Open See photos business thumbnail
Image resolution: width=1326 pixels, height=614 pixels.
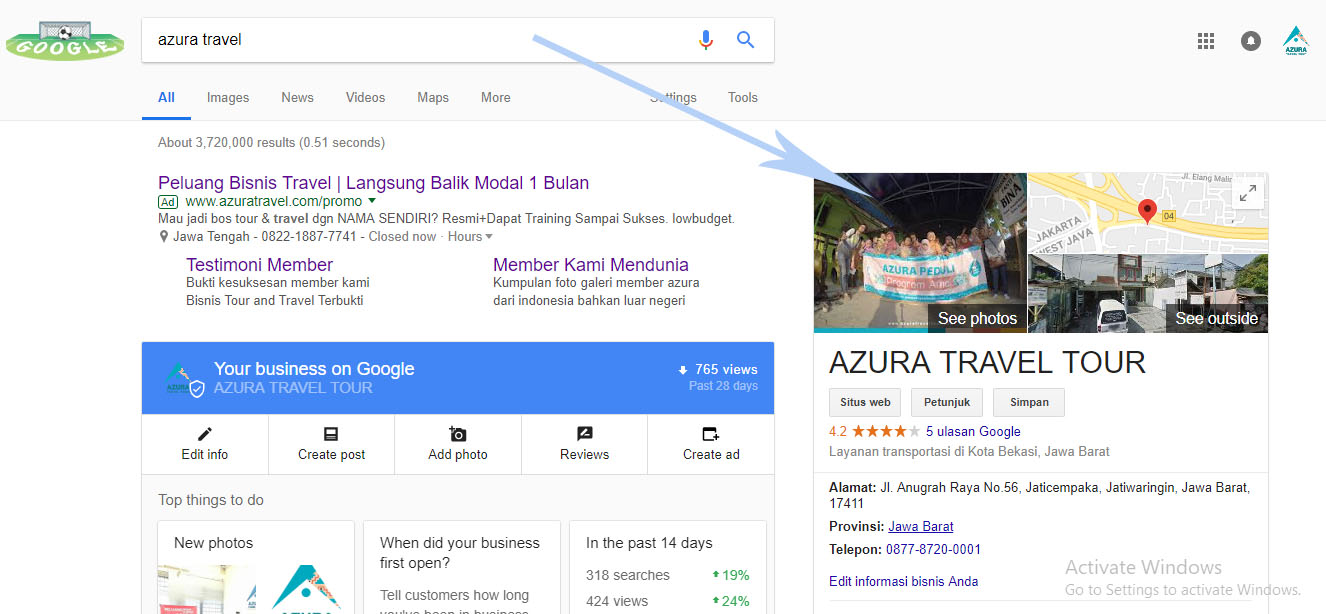pos(920,253)
